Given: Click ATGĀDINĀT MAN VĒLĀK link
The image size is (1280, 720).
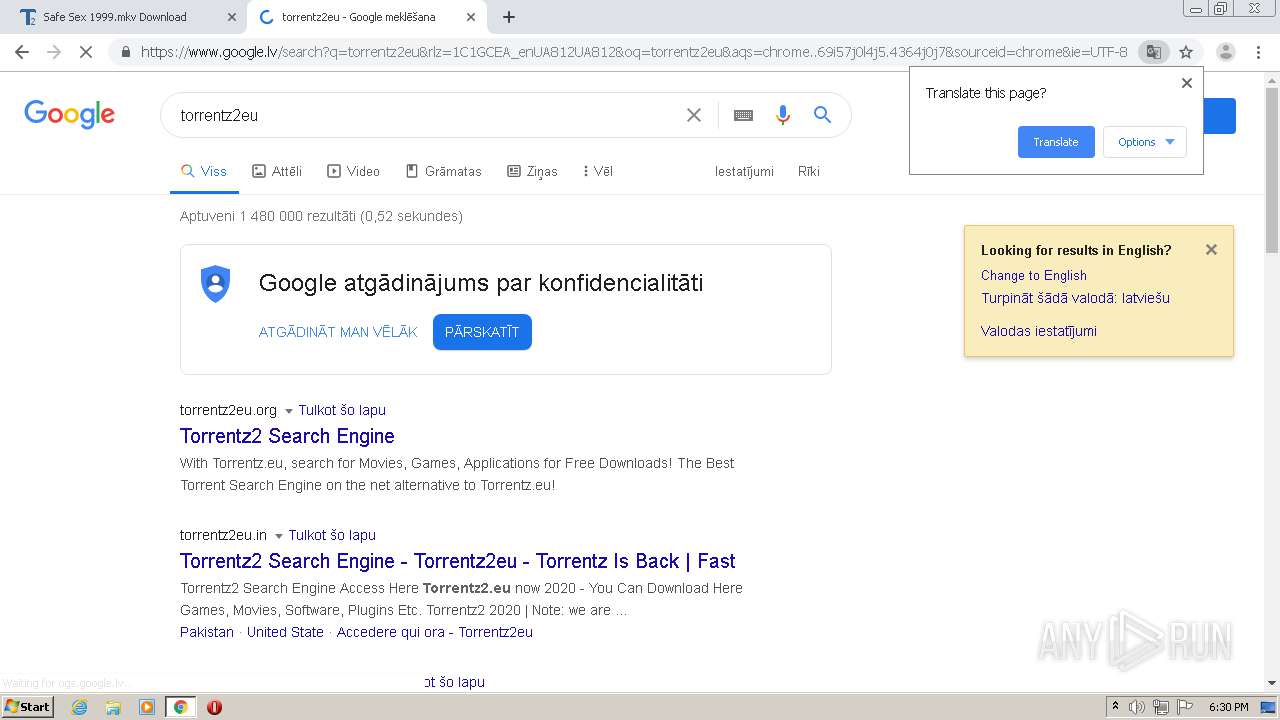Looking at the screenshot, I should tap(338, 332).
